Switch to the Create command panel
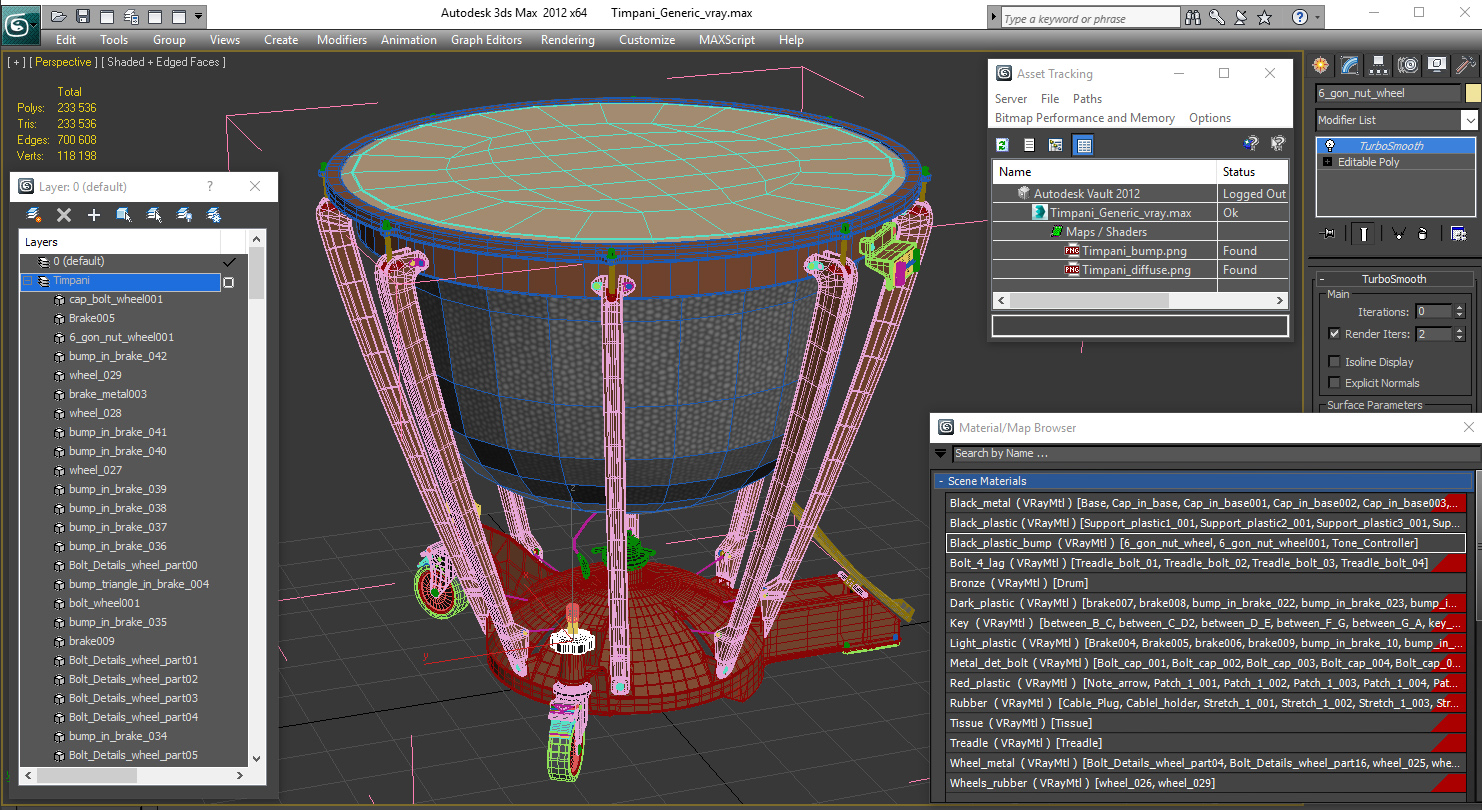The image size is (1482, 810). coord(1321,65)
